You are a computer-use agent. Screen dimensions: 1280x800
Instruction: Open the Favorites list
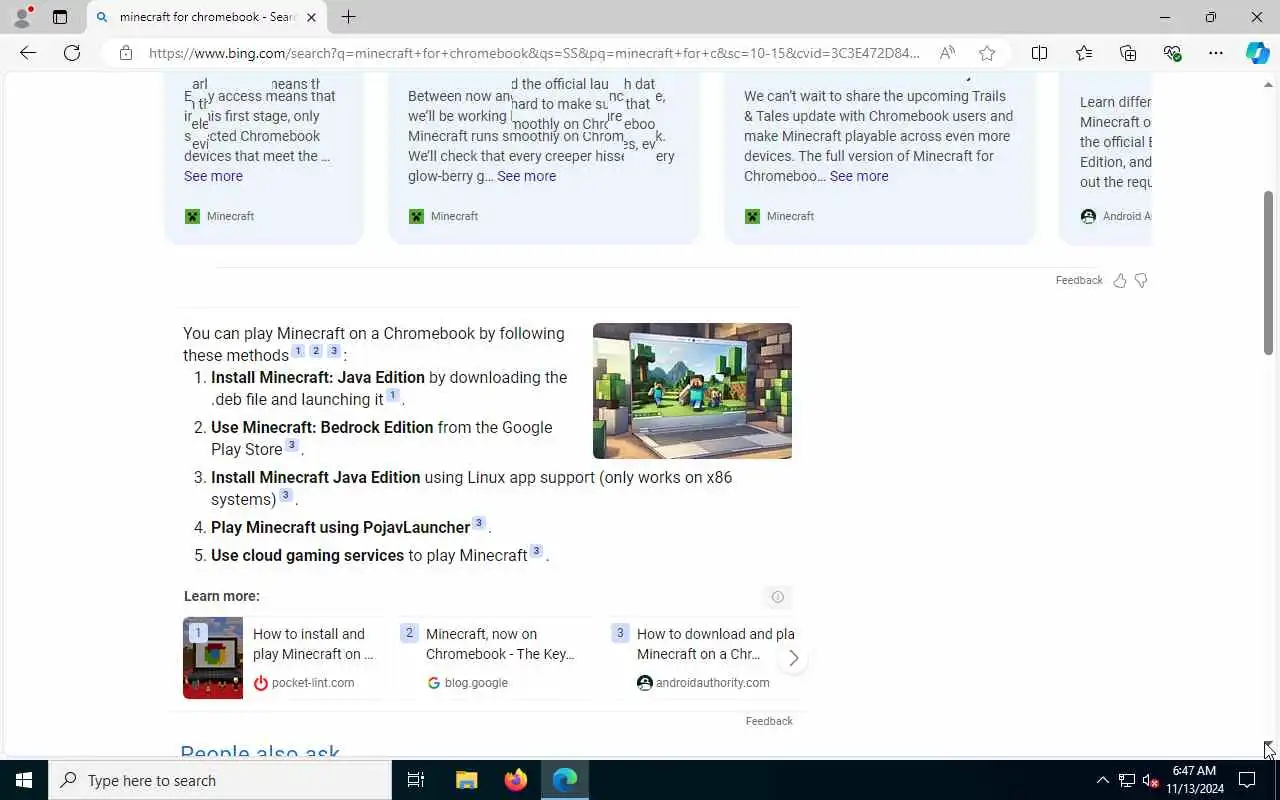click(1084, 53)
